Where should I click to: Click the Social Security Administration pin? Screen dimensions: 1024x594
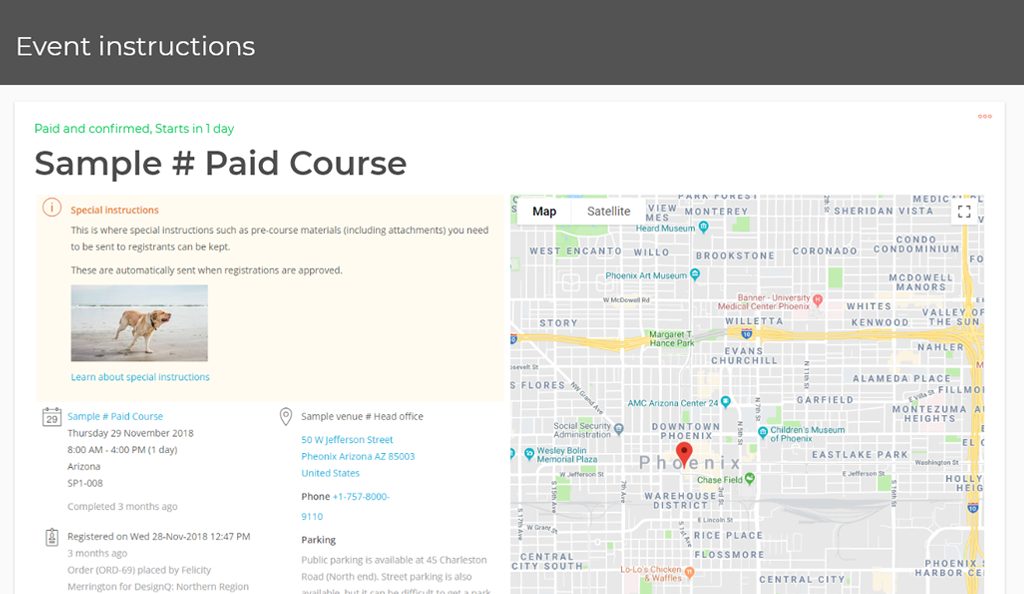coord(618,429)
